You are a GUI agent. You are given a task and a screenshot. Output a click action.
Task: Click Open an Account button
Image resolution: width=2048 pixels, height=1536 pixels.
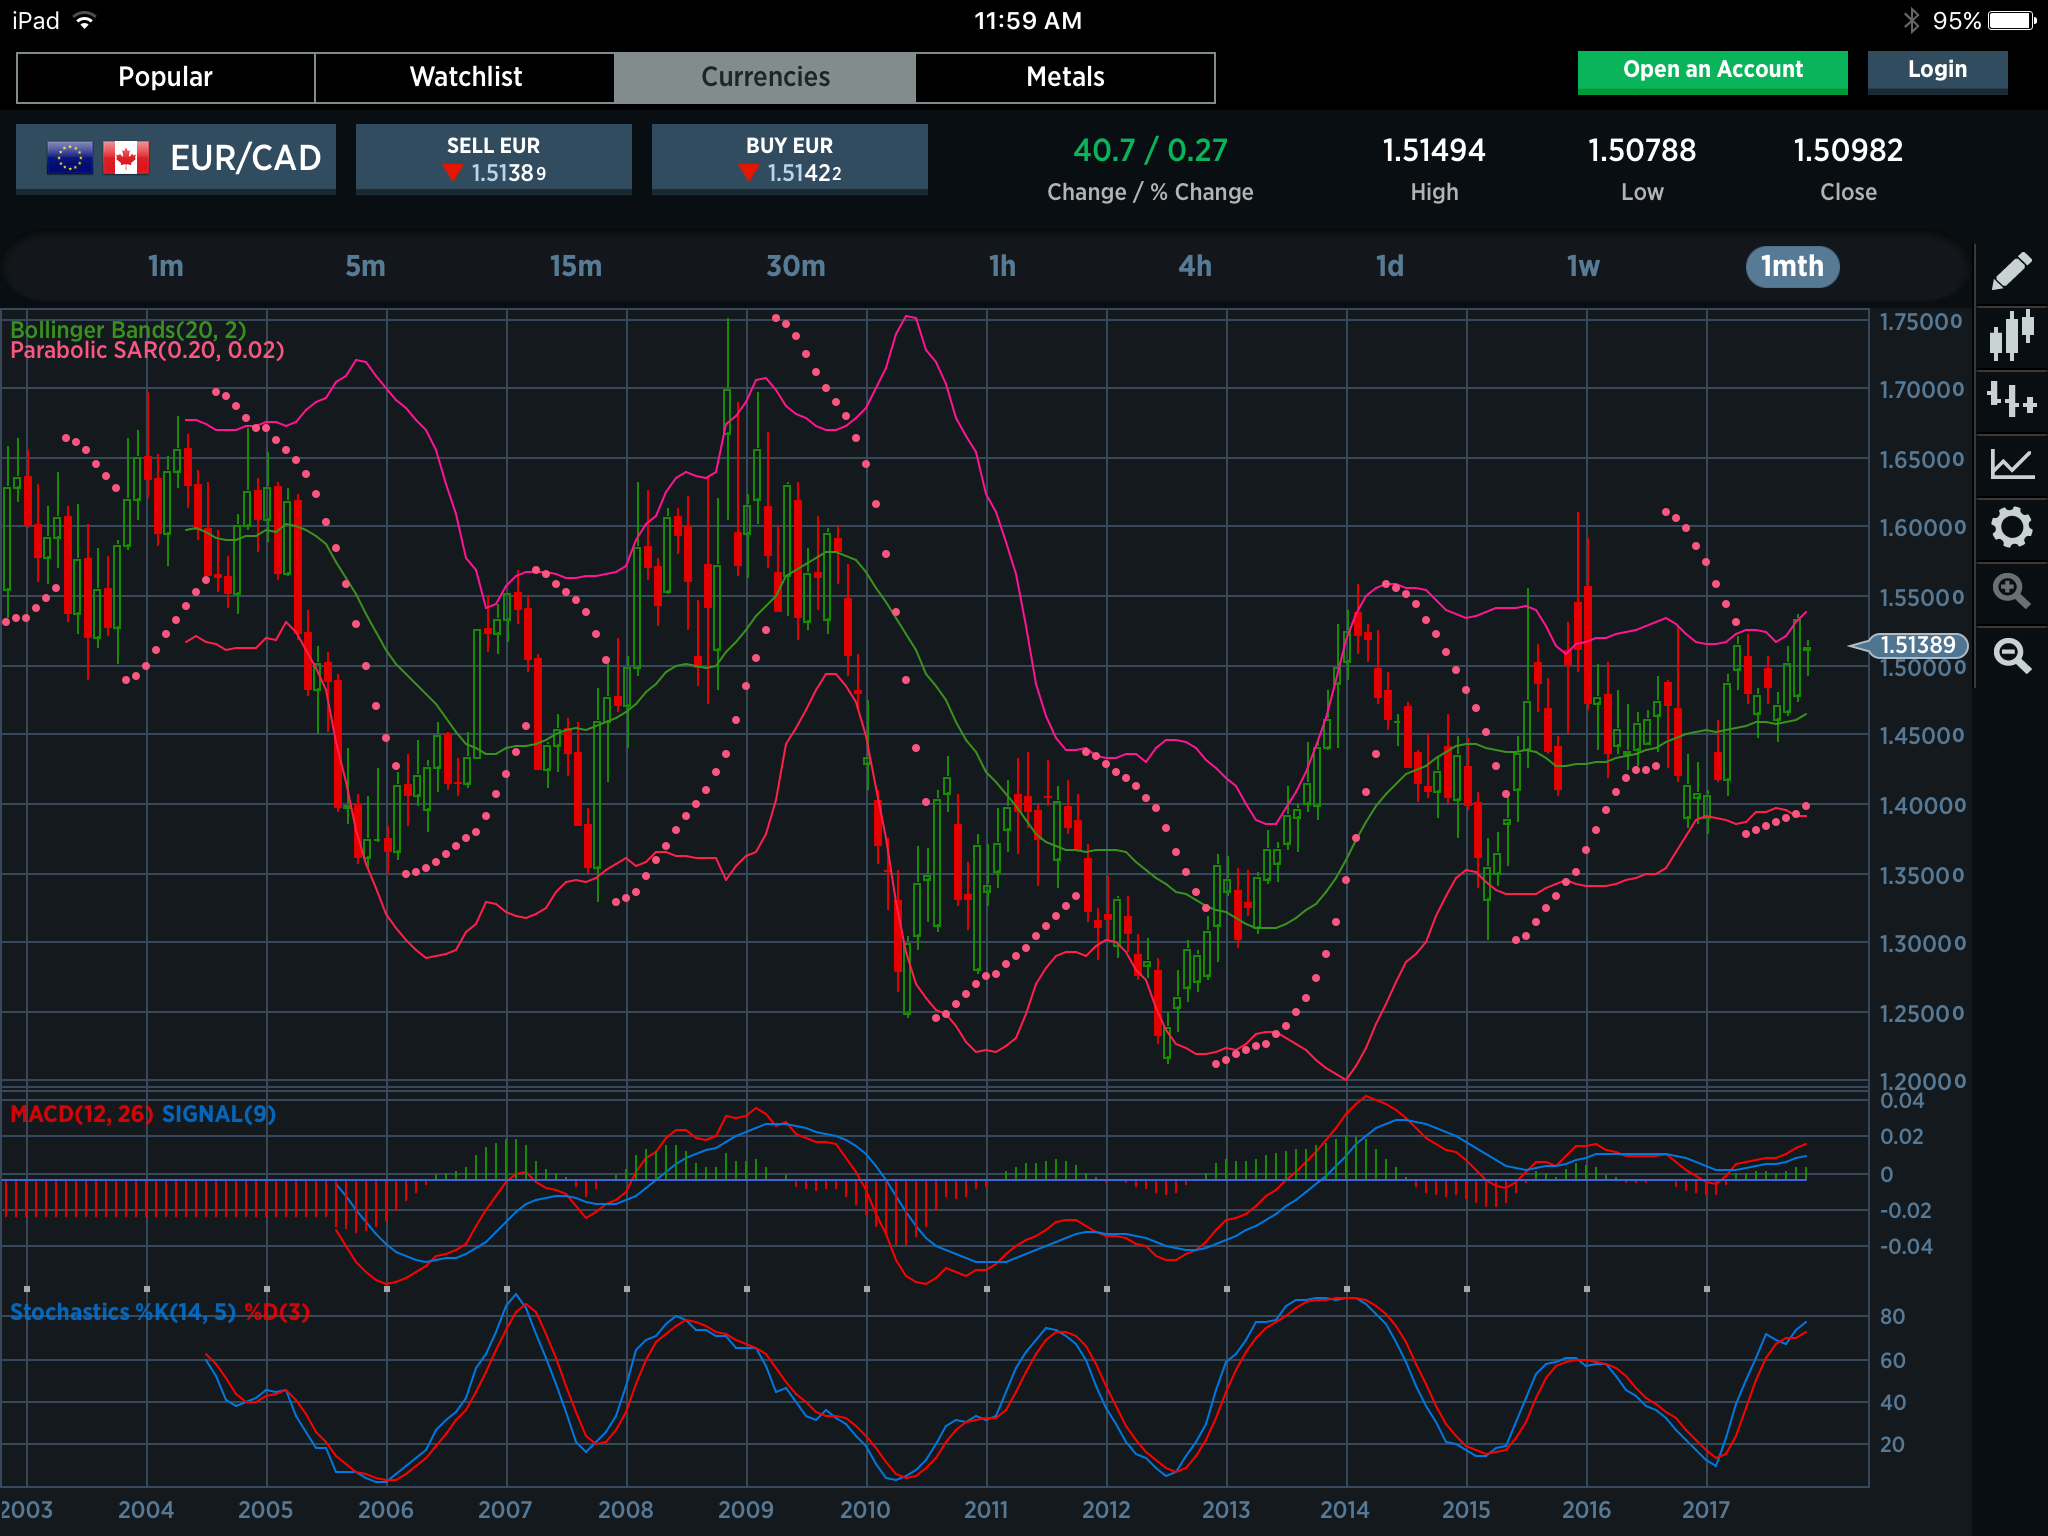pos(1712,71)
